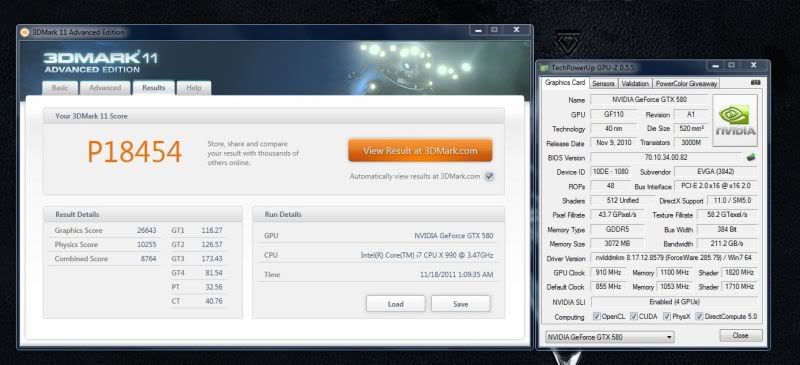Image resolution: width=800 pixels, height=365 pixels.
Task: Toggle the PhysX checkbox
Action: click(x=667, y=317)
